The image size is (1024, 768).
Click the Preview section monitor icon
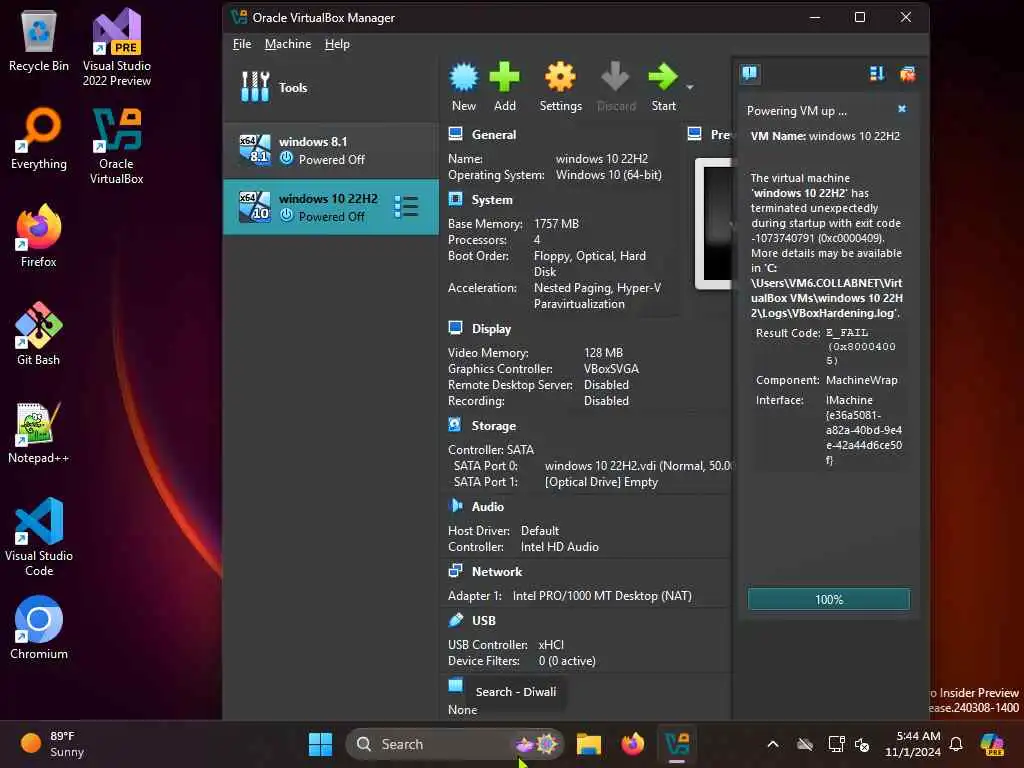[x=694, y=134]
